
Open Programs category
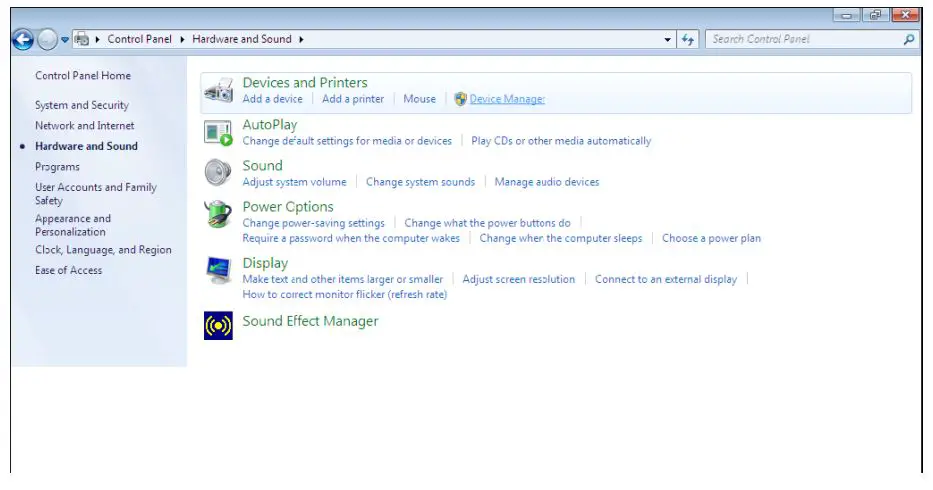pos(57,167)
